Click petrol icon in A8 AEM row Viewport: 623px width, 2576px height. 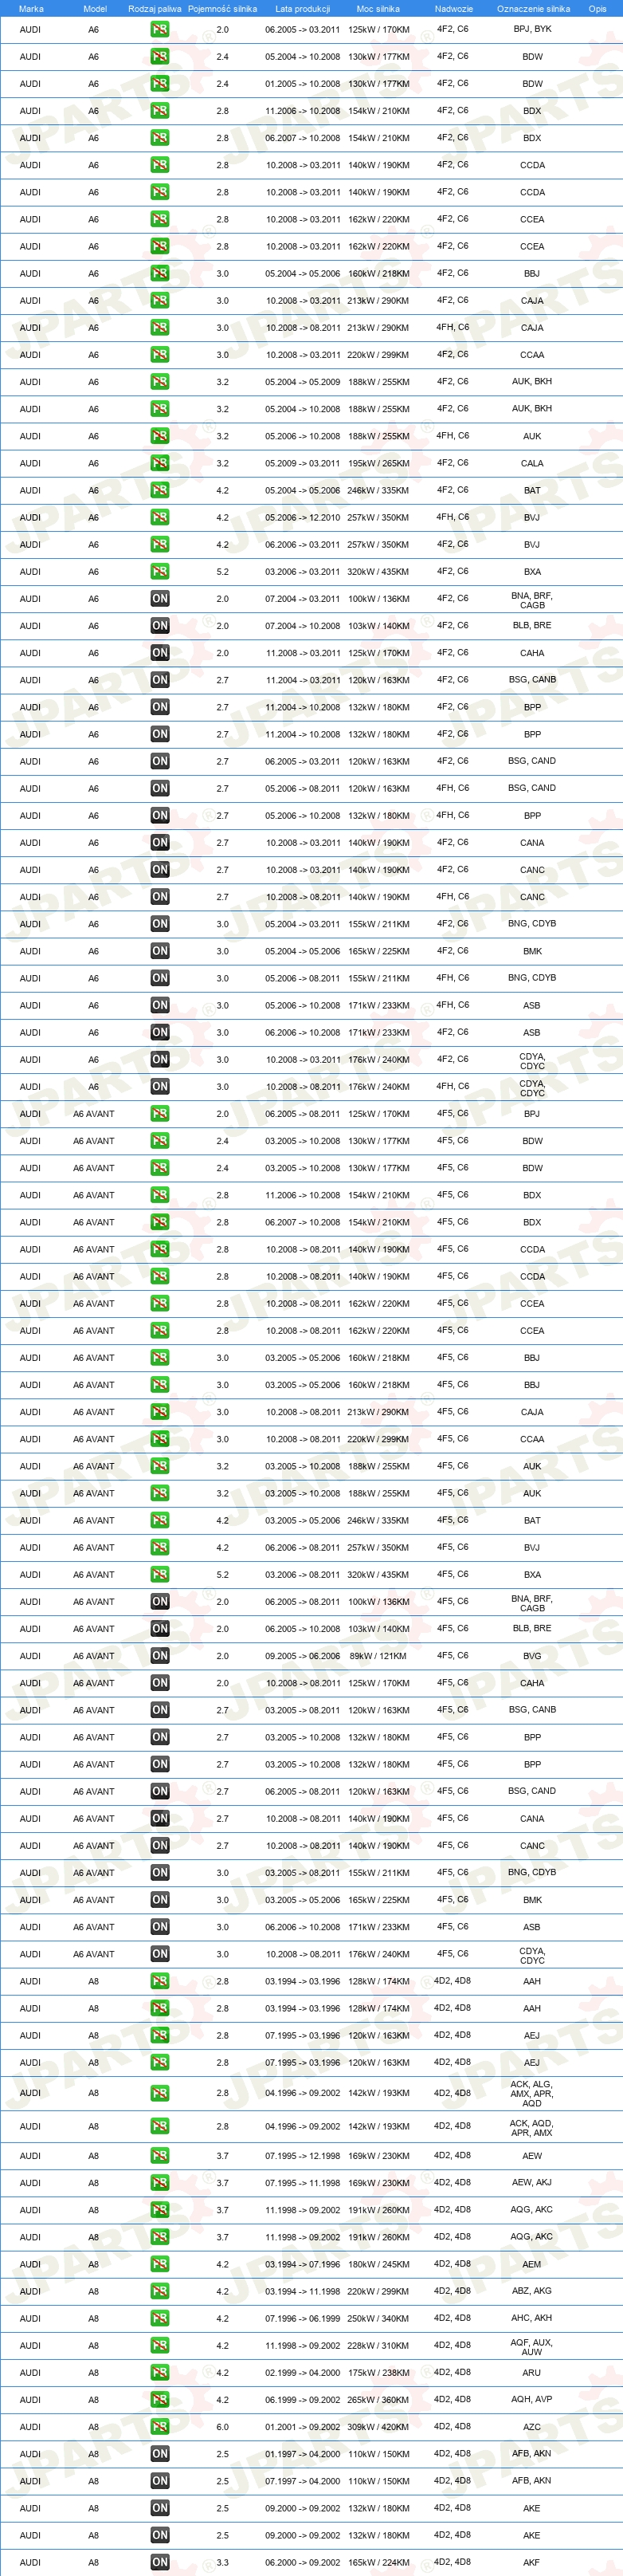tap(160, 2264)
